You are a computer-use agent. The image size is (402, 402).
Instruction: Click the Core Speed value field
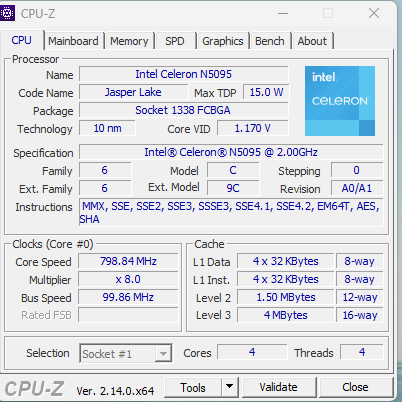[128, 261]
